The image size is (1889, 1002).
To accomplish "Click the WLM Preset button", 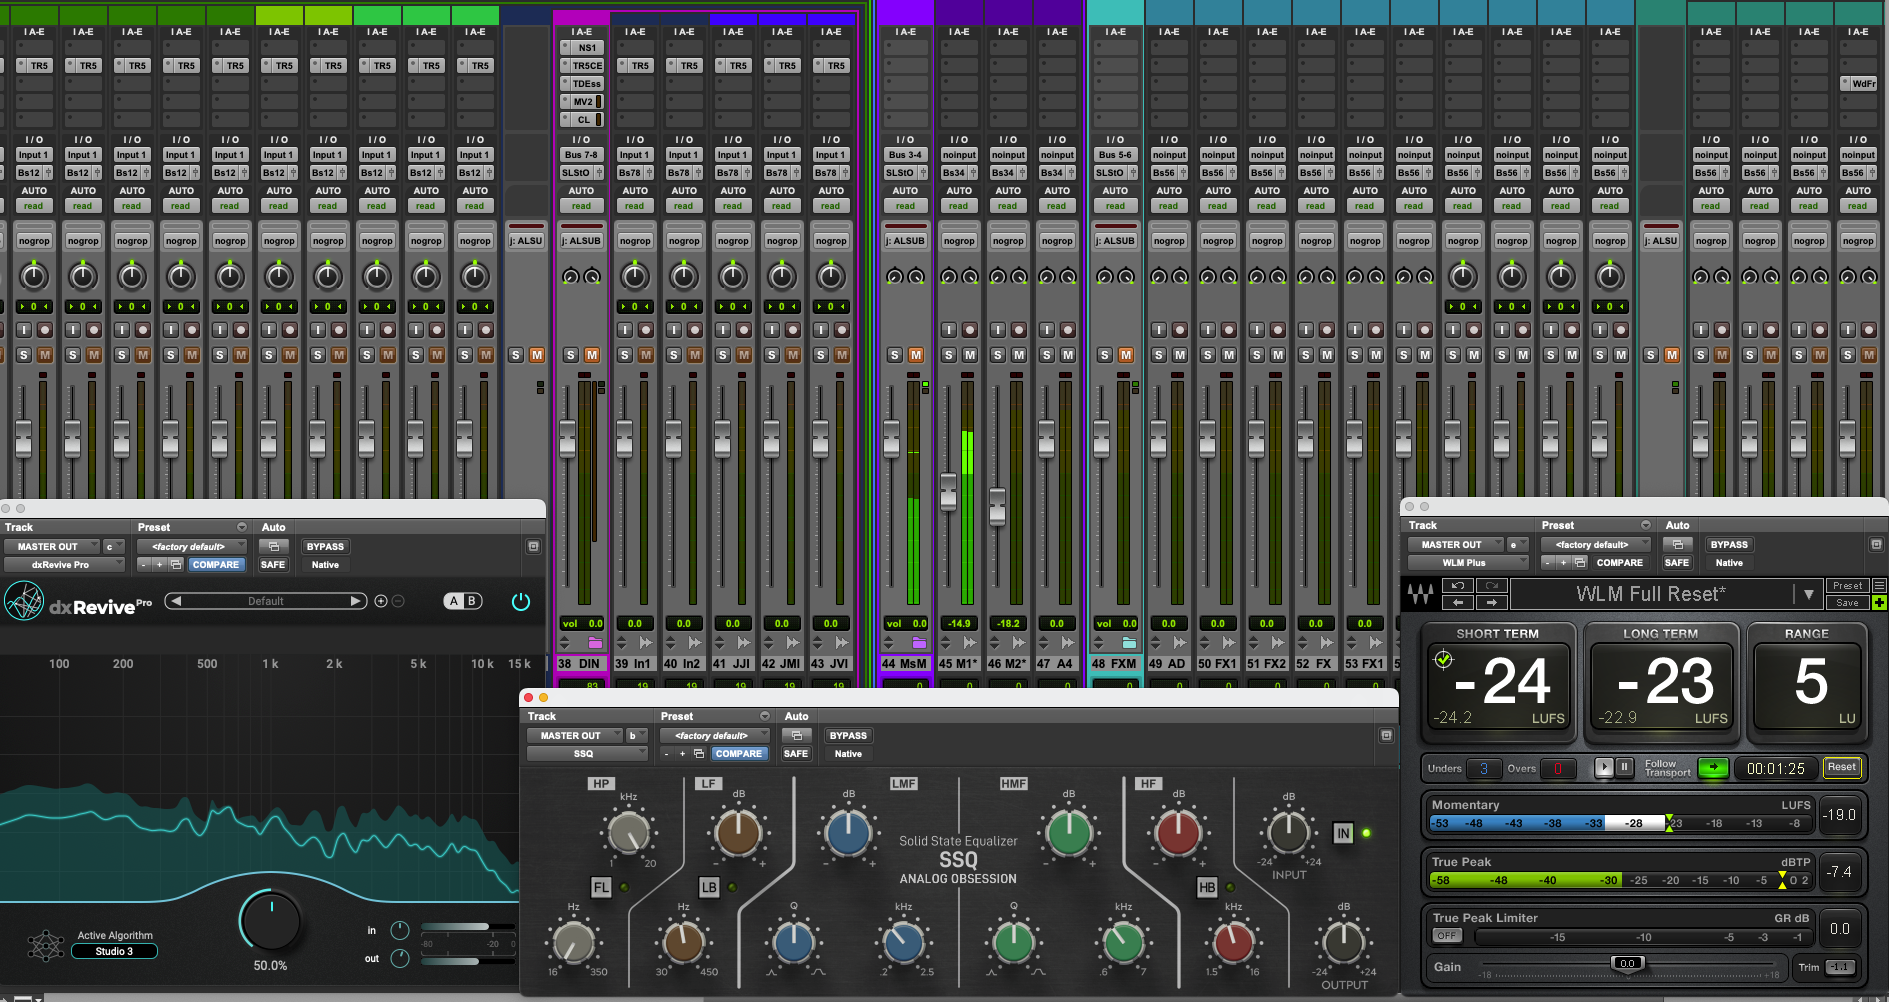I will point(1848,586).
